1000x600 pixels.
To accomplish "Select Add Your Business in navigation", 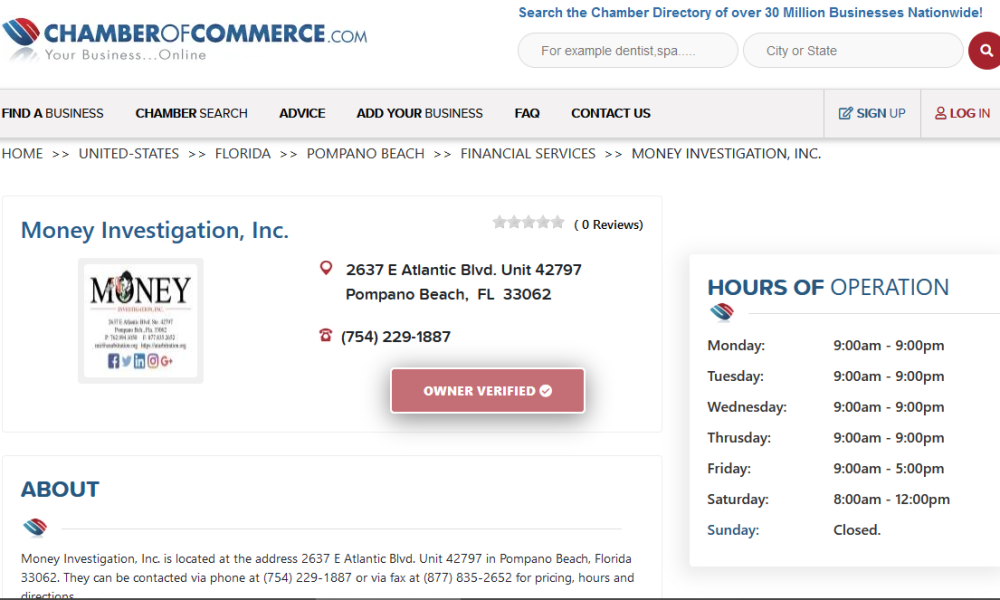I will coord(419,114).
